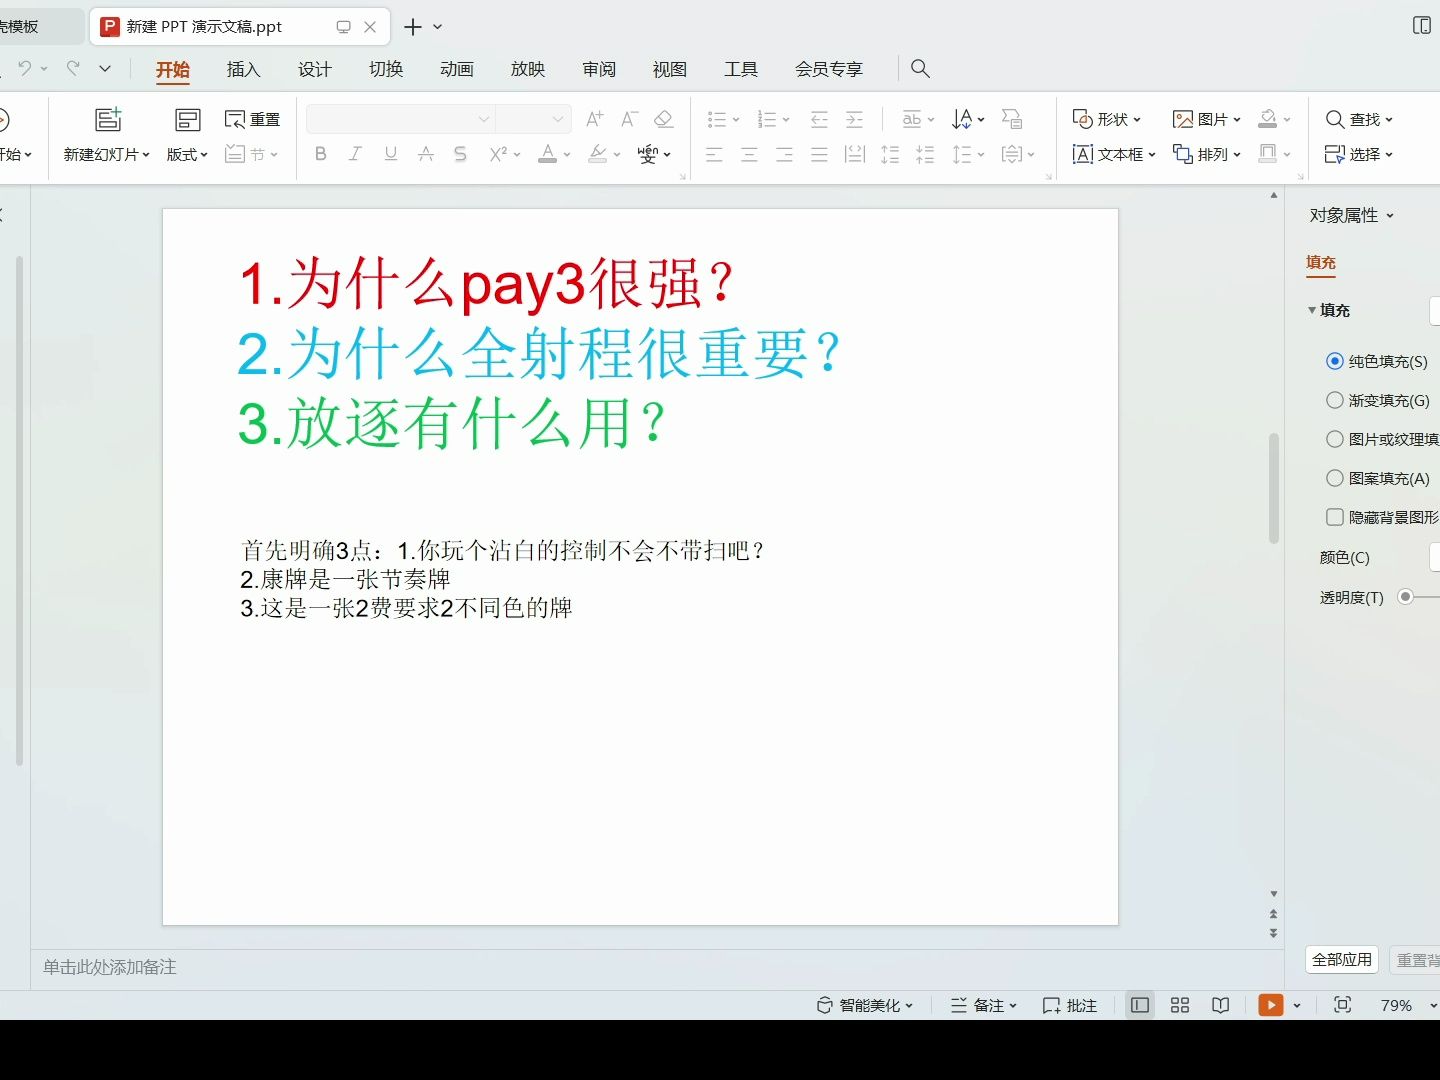This screenshot has height=1080, width=1440.
Task: Click the Find button
Action: pyautogui.click(x=1359, y=119)
